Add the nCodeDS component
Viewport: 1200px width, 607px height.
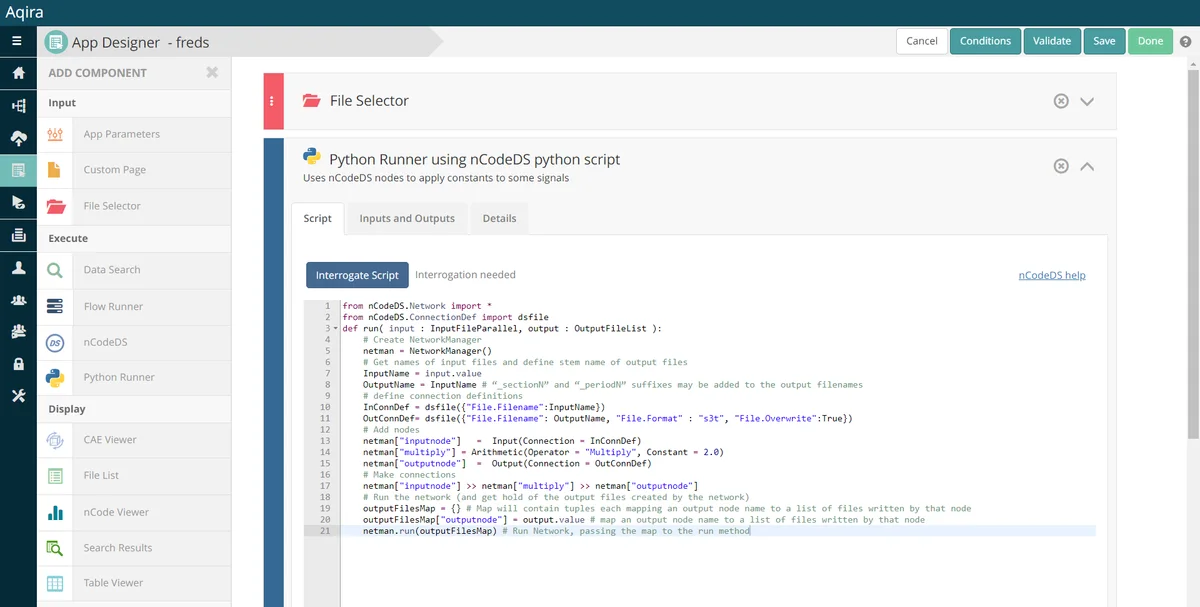134,342
